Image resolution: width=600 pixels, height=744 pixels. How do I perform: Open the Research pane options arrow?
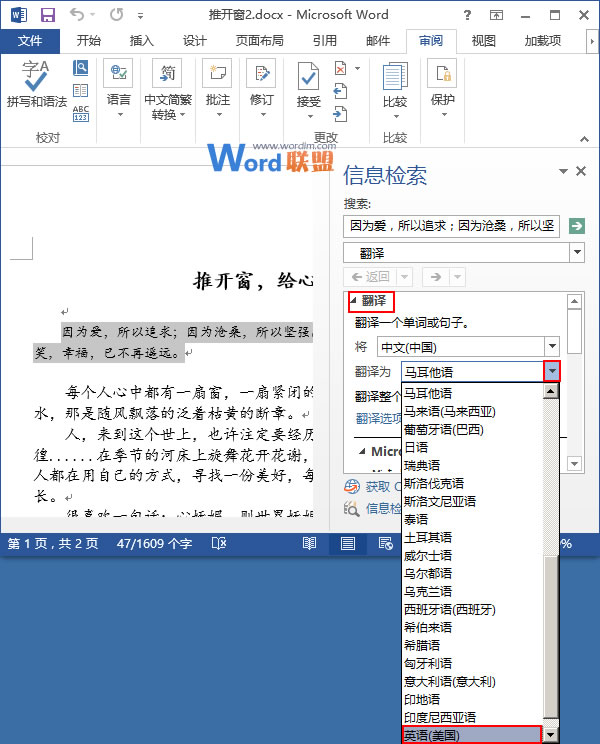point(563,171)
